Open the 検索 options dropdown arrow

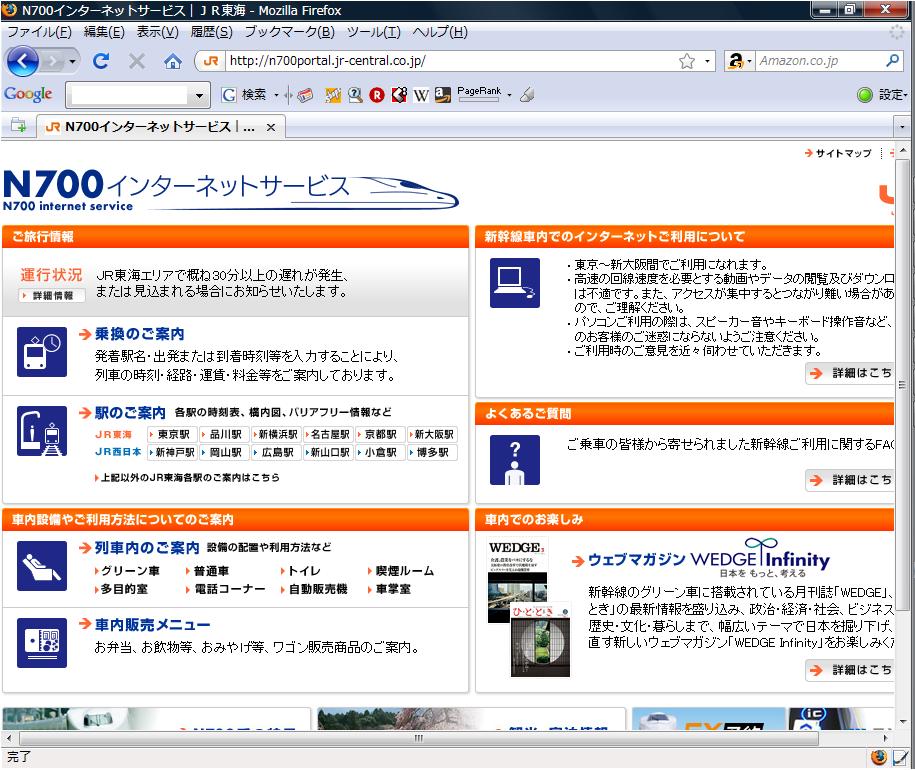pos(276,94)
